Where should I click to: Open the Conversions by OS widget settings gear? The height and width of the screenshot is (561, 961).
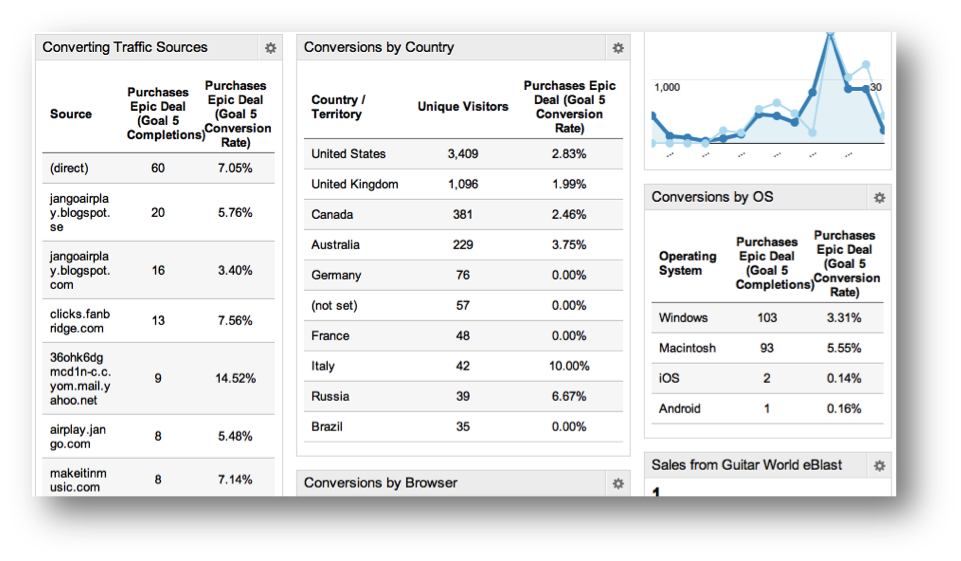pyautogui.click(x=879, y=198)
